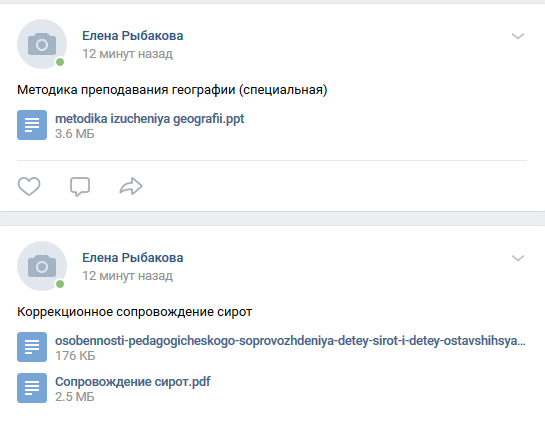The width and height of the screenshot is (545, 421).
Task: Click document icon beside Сопровождение сирот.pdf
Action: coord(32,388)
